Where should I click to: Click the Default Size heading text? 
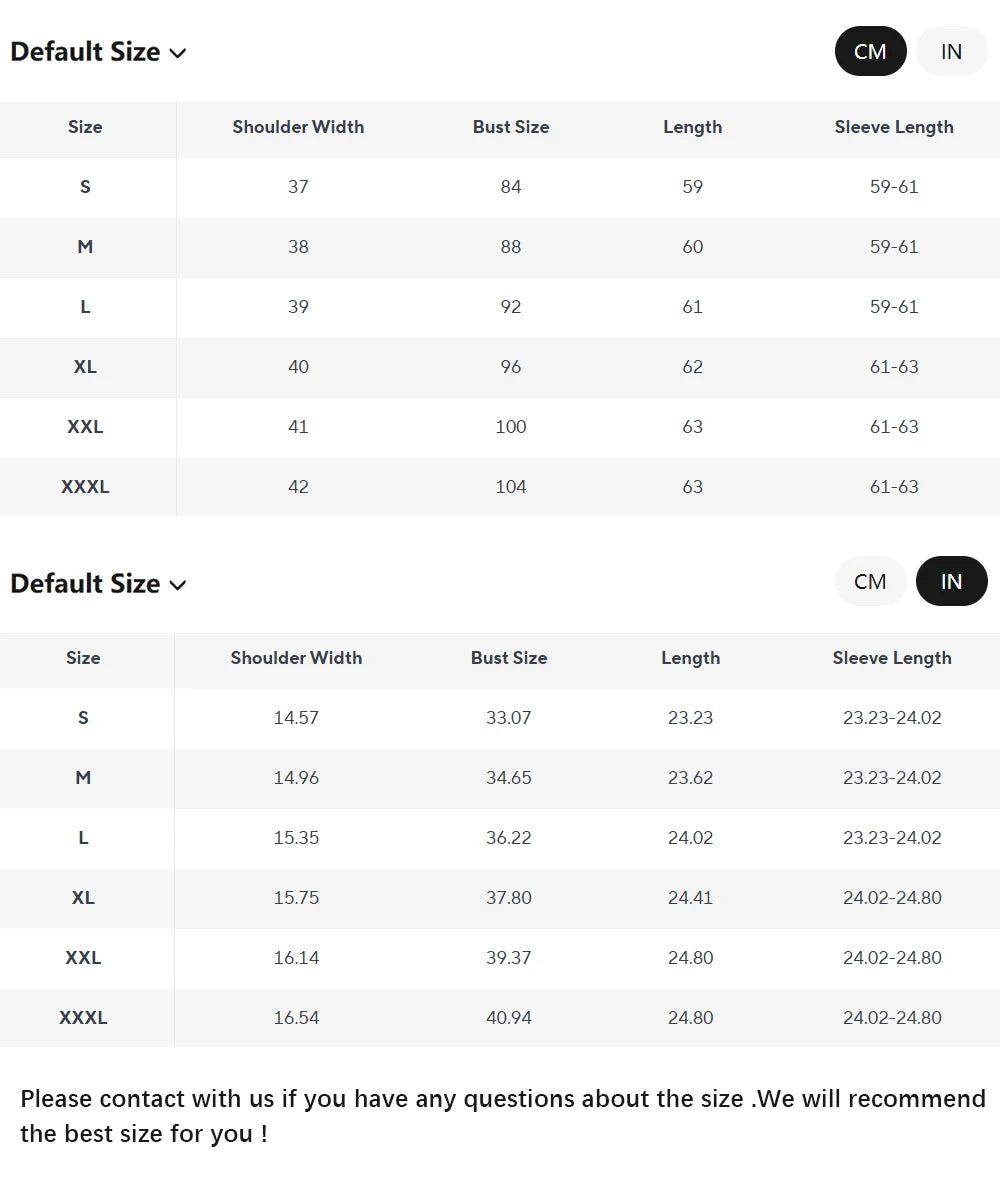85,51
